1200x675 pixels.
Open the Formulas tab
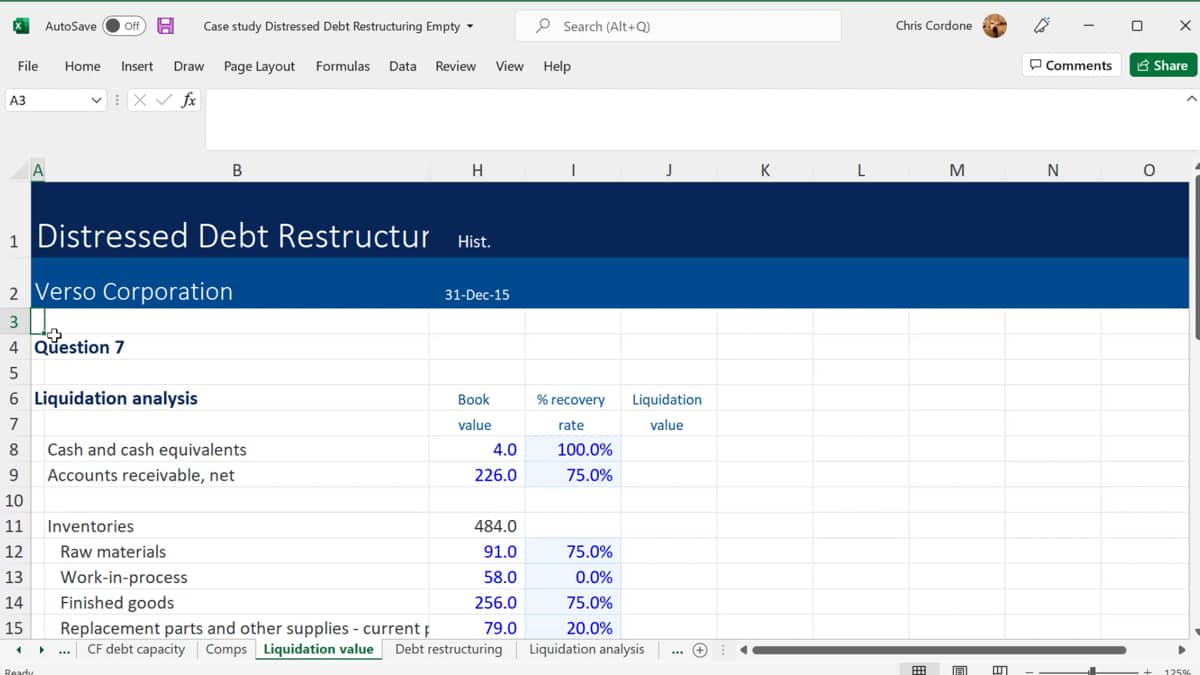pyautogui.click(x=342, y=66)
